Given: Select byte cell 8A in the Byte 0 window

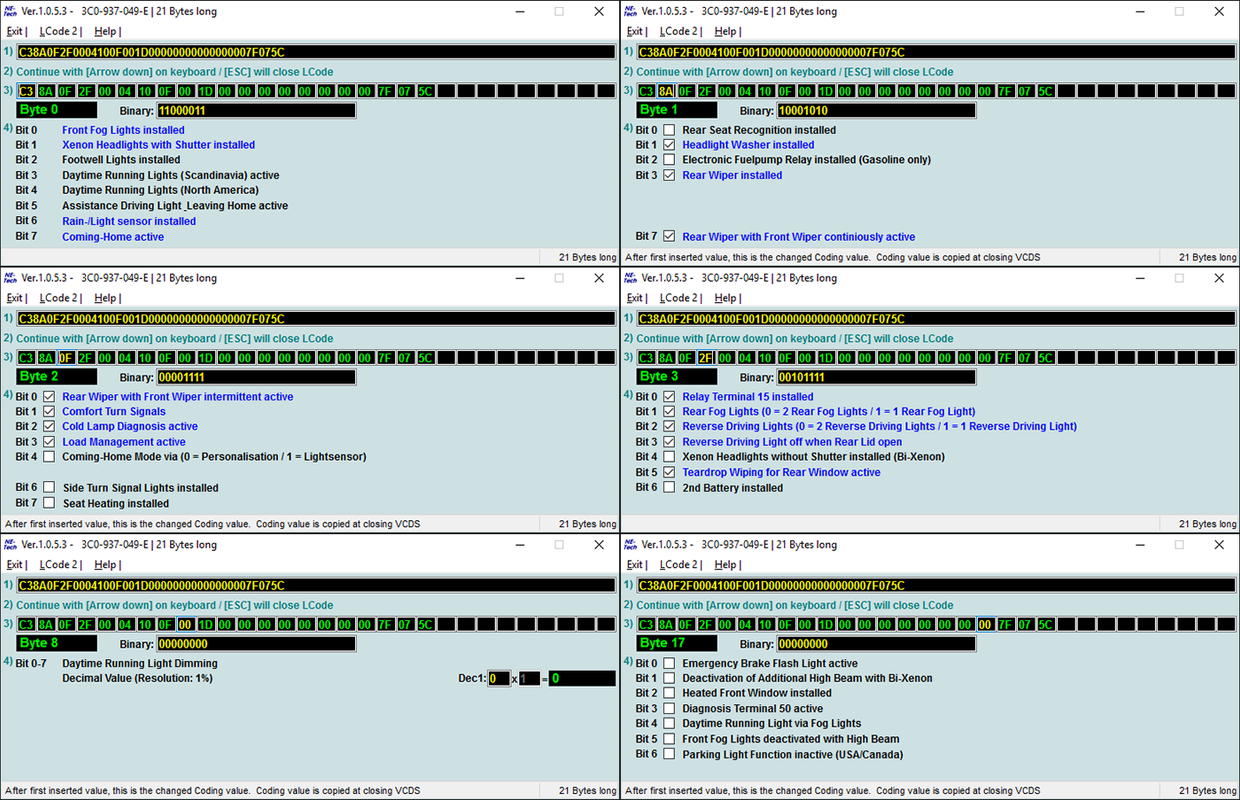Looking at the screenshot, I should [47, 91].
